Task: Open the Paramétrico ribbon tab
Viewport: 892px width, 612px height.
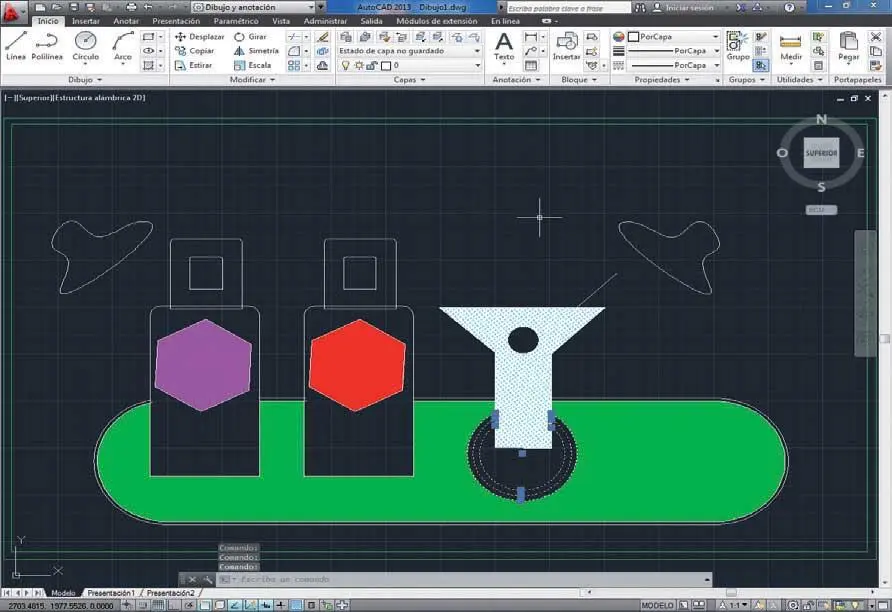Action: click(236, 21)
